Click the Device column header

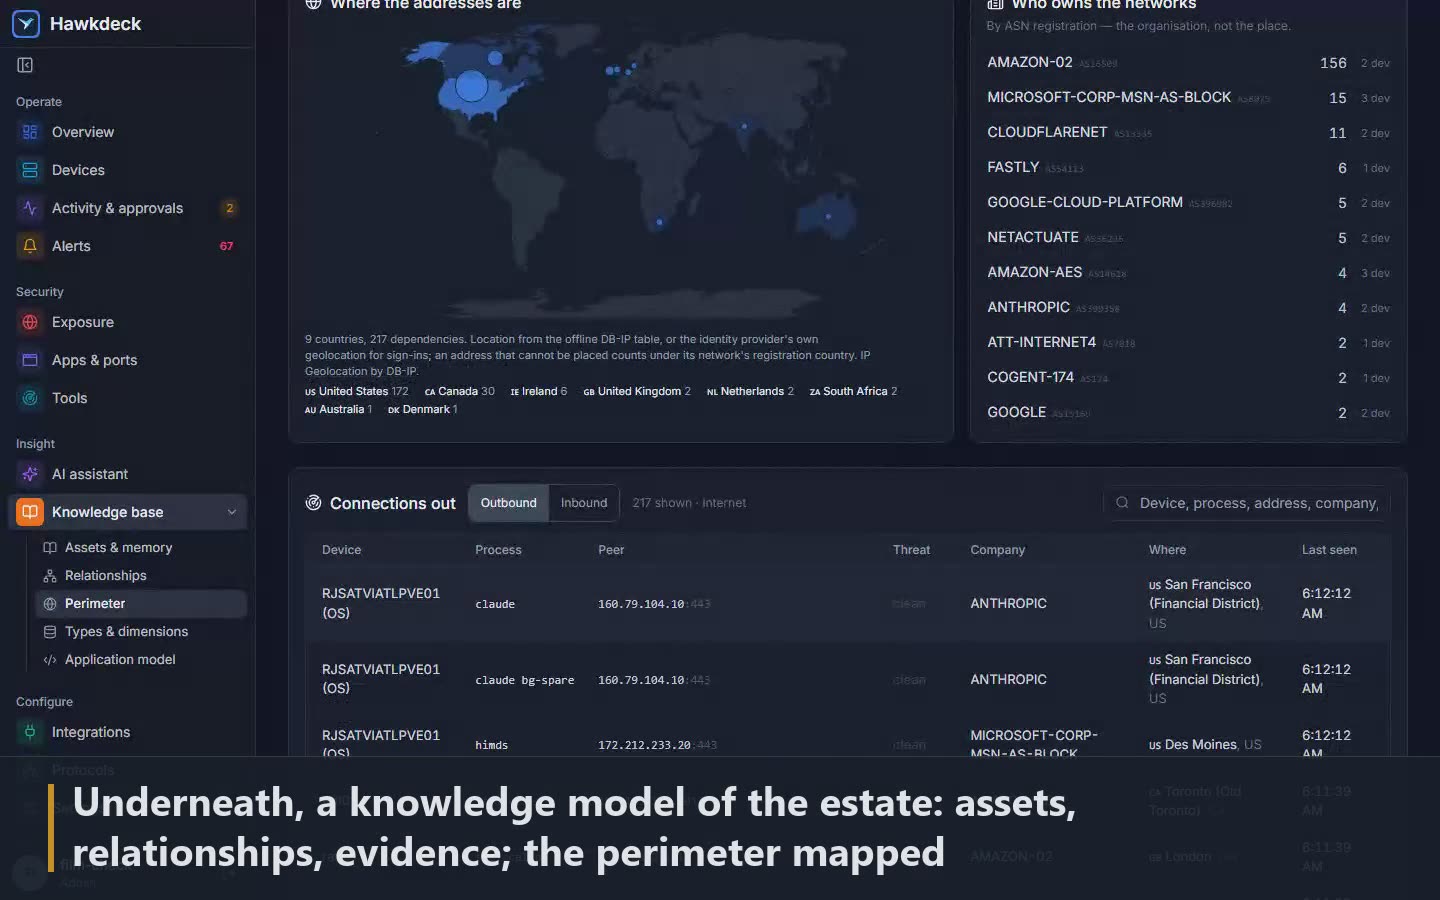point(342,550)
